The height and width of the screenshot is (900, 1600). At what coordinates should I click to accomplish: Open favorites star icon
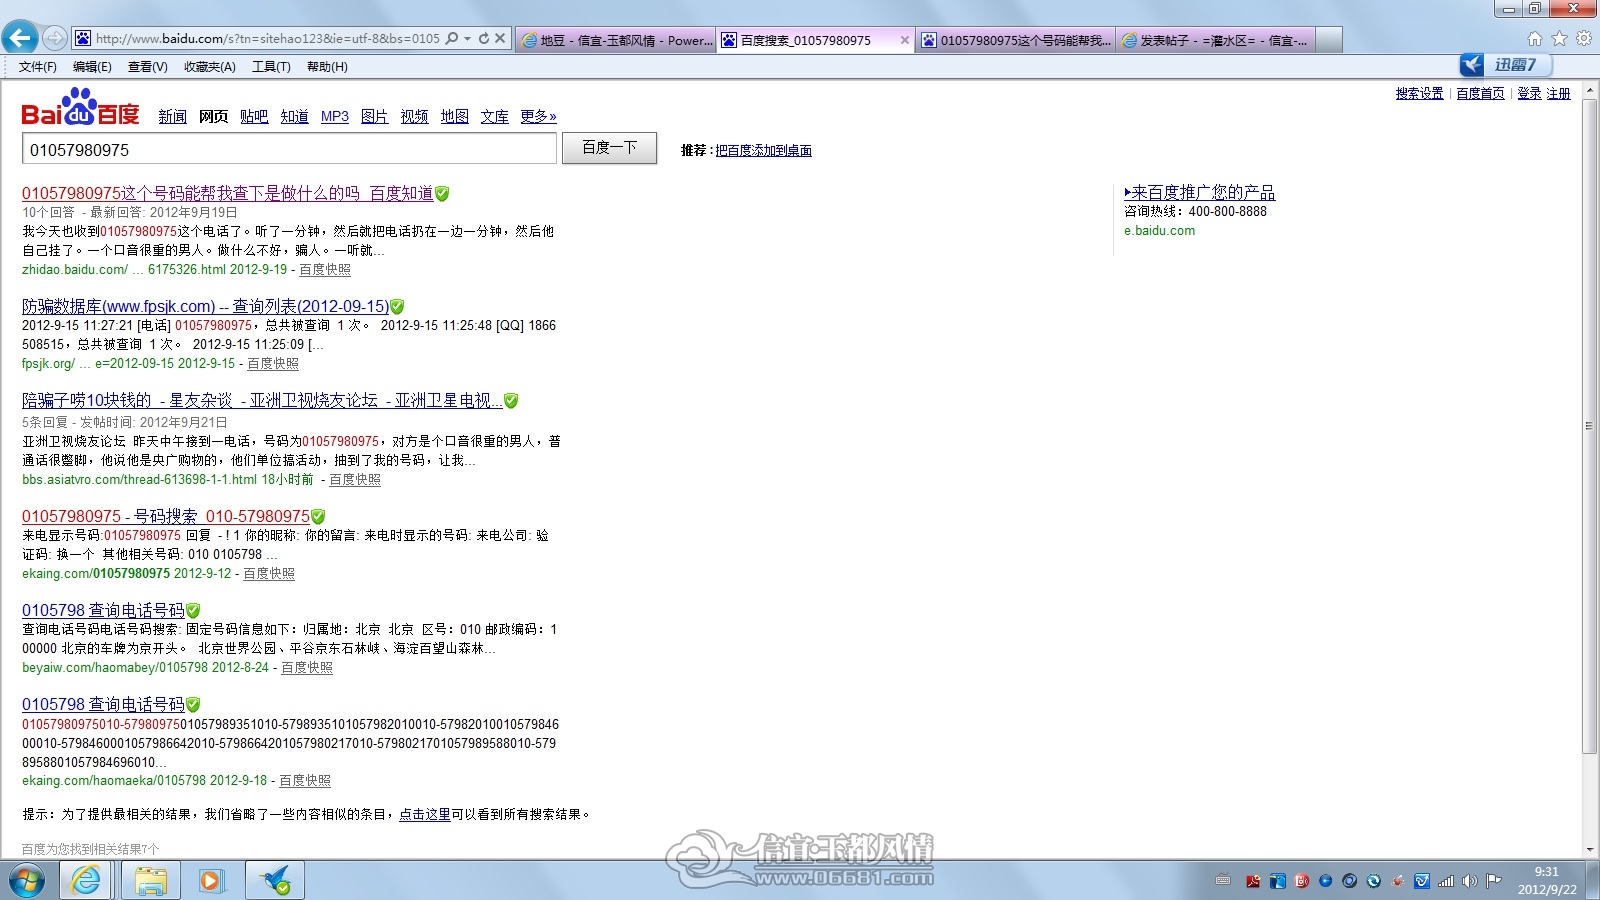click(1559, 39)
